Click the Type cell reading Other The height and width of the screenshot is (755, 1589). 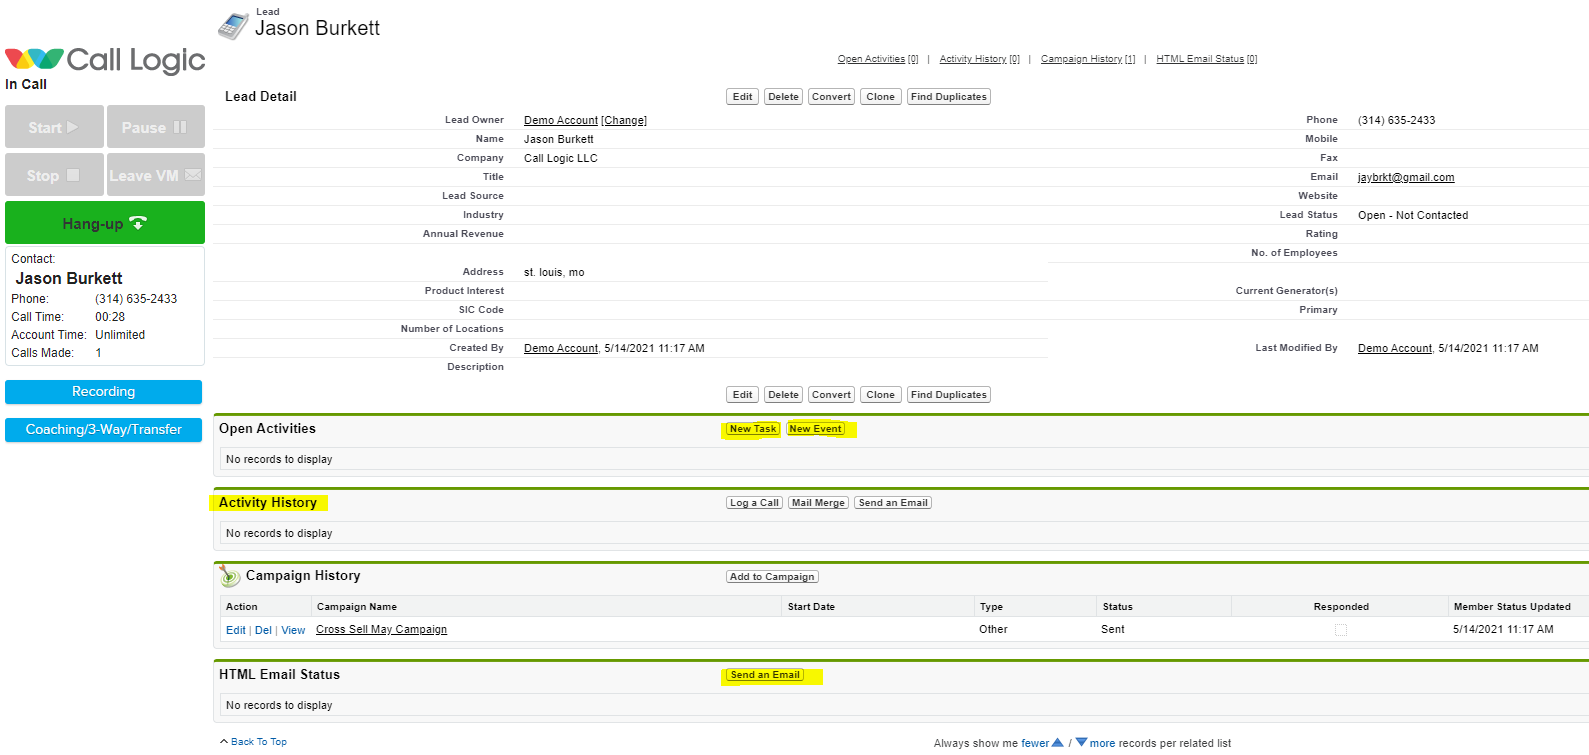coord(993,630)
